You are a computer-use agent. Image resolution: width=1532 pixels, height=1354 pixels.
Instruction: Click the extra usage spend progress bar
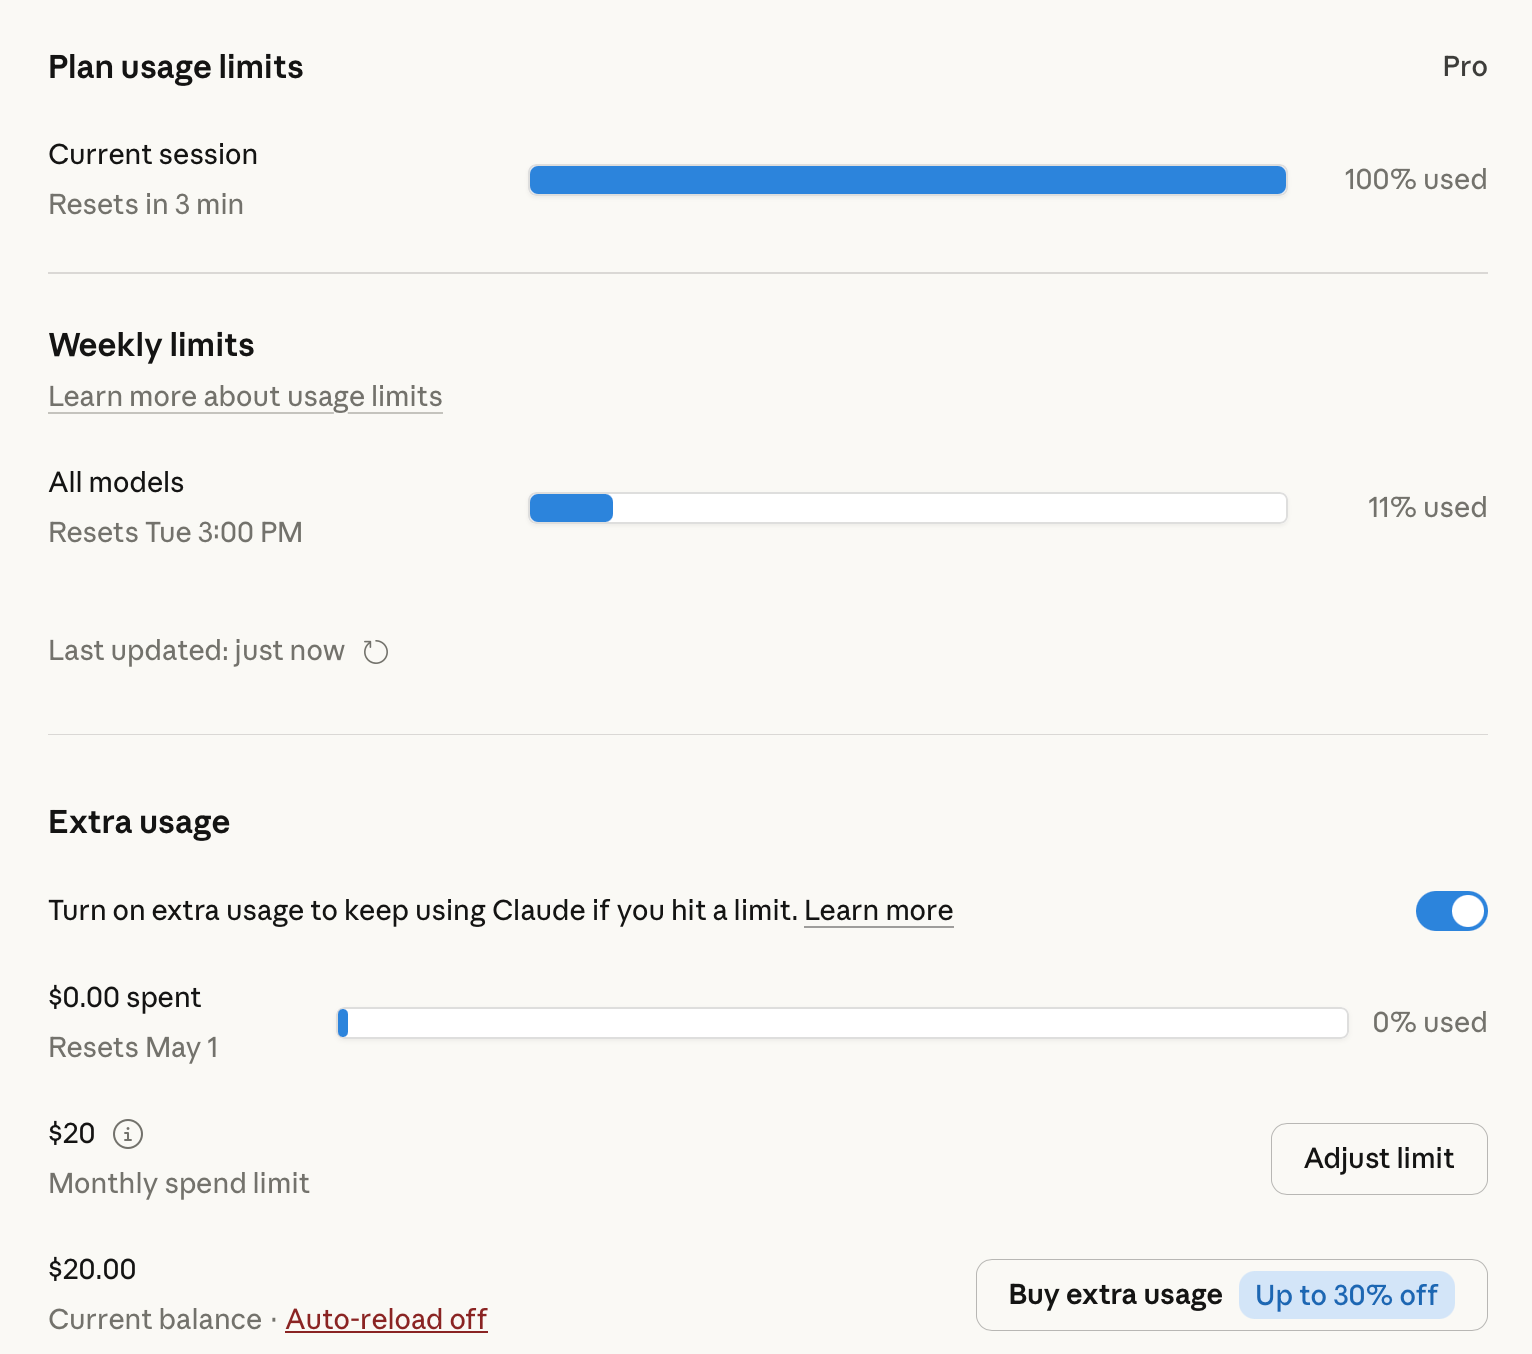click(843, 1023)
